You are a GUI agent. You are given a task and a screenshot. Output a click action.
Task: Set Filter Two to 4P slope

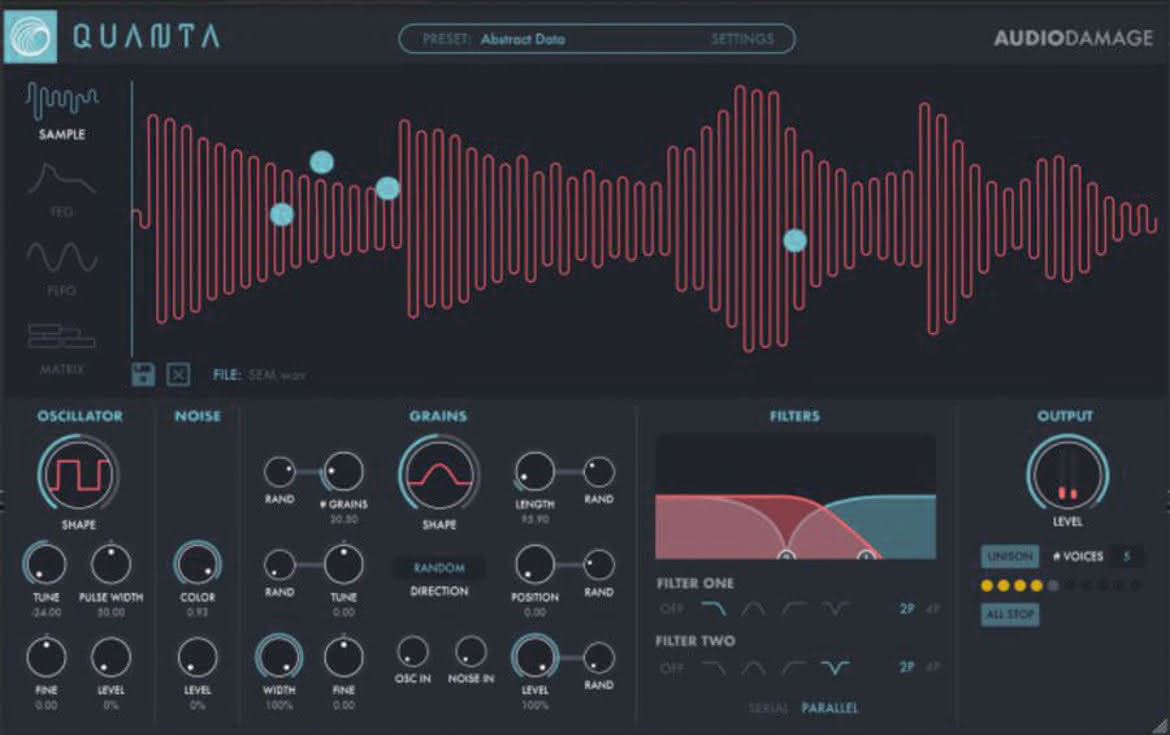tap(933, 667)
